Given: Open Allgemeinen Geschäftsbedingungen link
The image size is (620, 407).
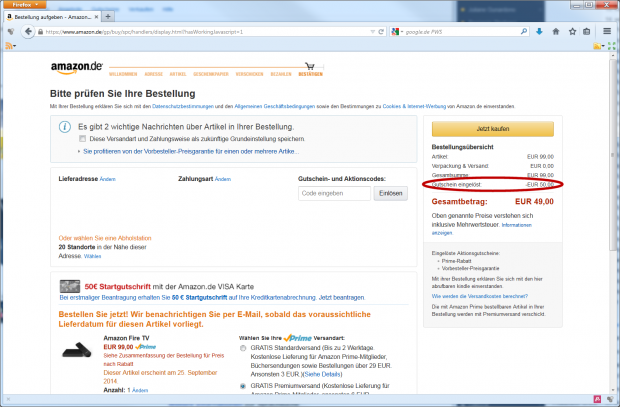Looking at the screenshot, I should 275,106.
